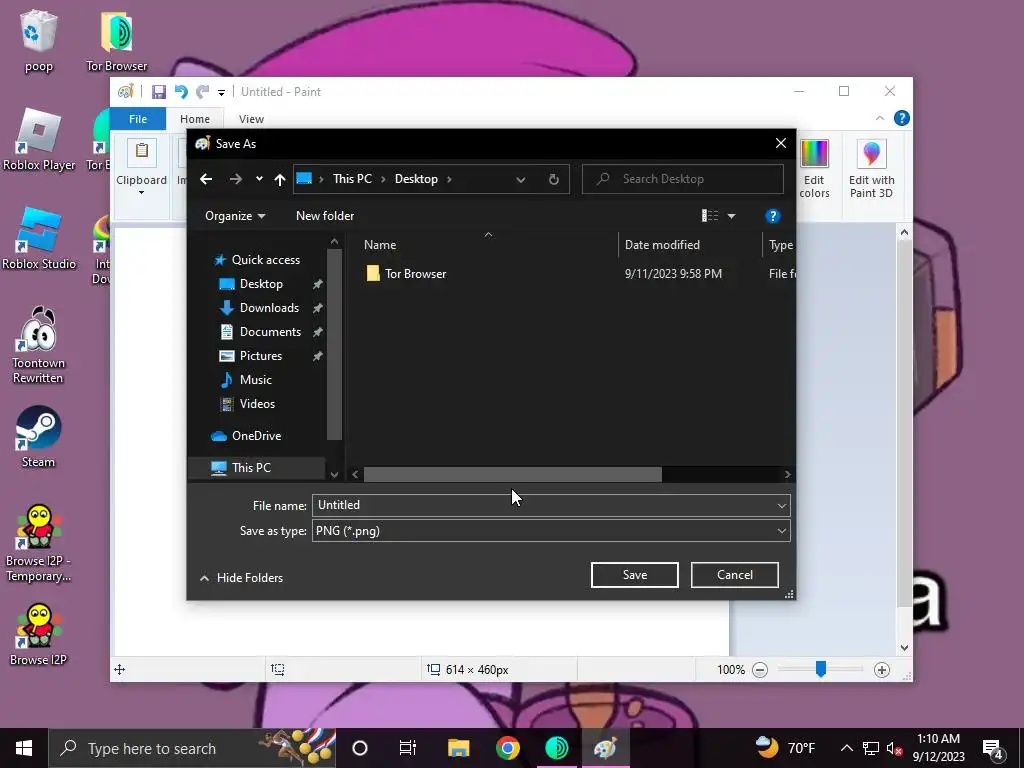This screenshot has width=1024, height=768.
Task: Switch to the Home ribbon tab
Action: pyautogui.click(x=195, y=119)
